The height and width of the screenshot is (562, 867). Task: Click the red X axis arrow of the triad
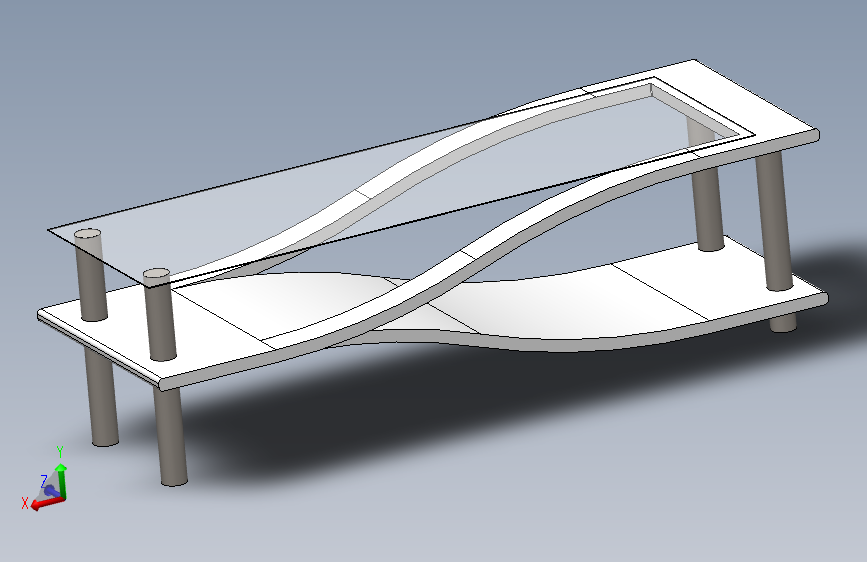click(x=46, y=502)
